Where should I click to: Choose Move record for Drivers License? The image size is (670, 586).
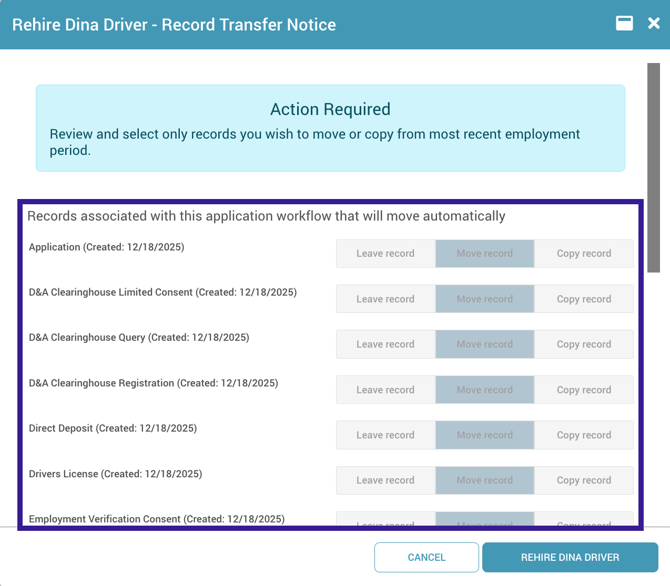(484, 480)
